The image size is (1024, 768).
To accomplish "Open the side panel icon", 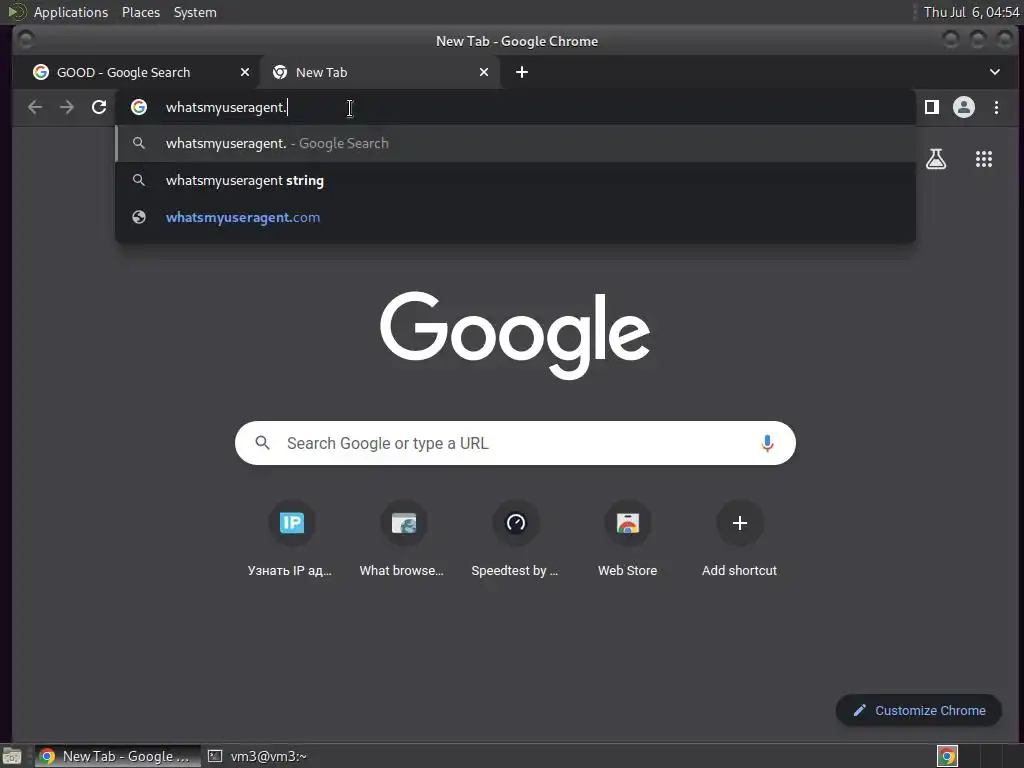I will point(932,107).
